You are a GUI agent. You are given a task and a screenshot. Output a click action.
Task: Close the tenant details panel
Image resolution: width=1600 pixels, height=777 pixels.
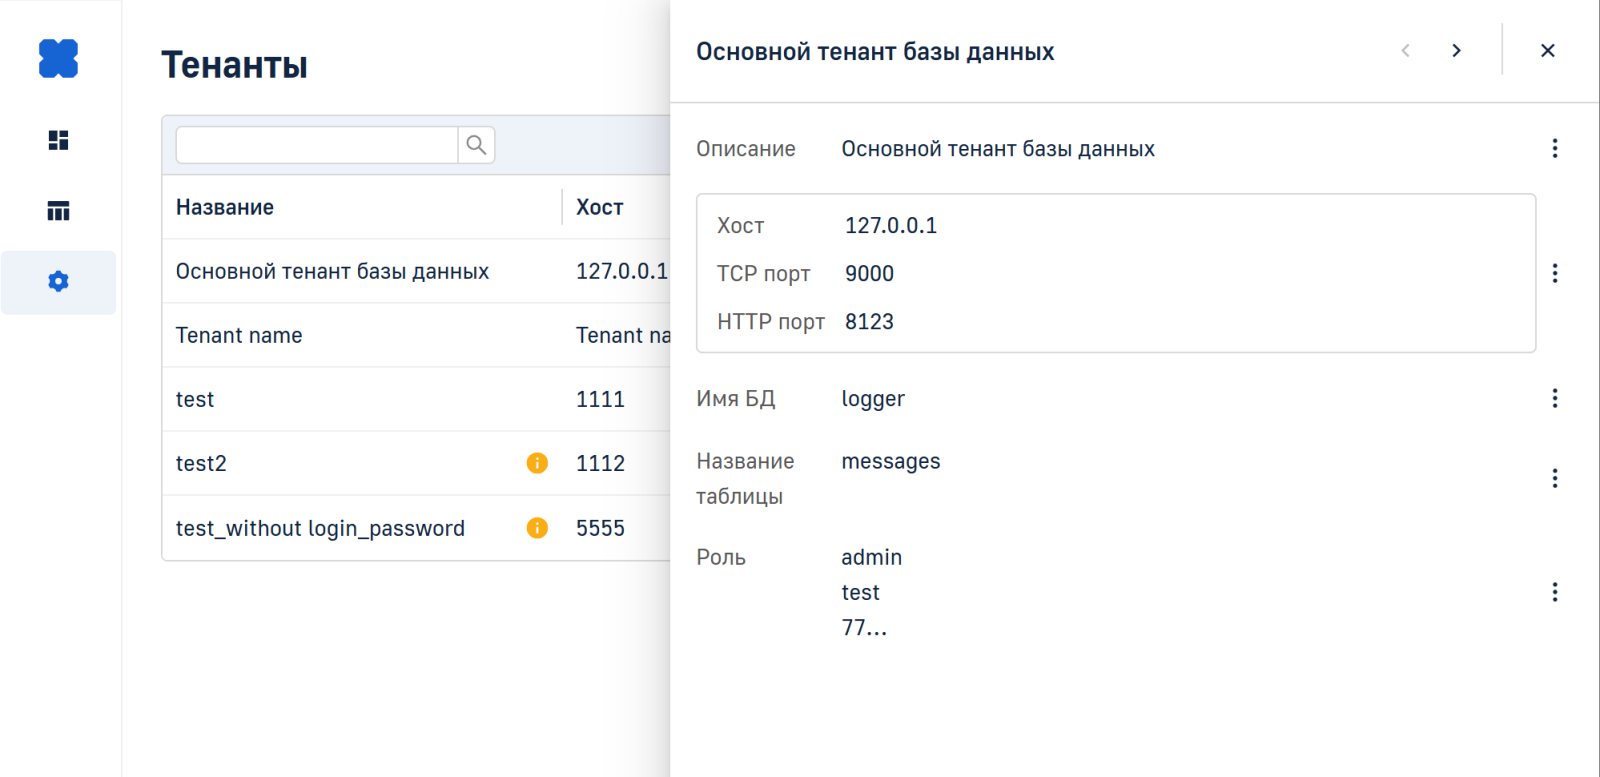coord(1547,51)
